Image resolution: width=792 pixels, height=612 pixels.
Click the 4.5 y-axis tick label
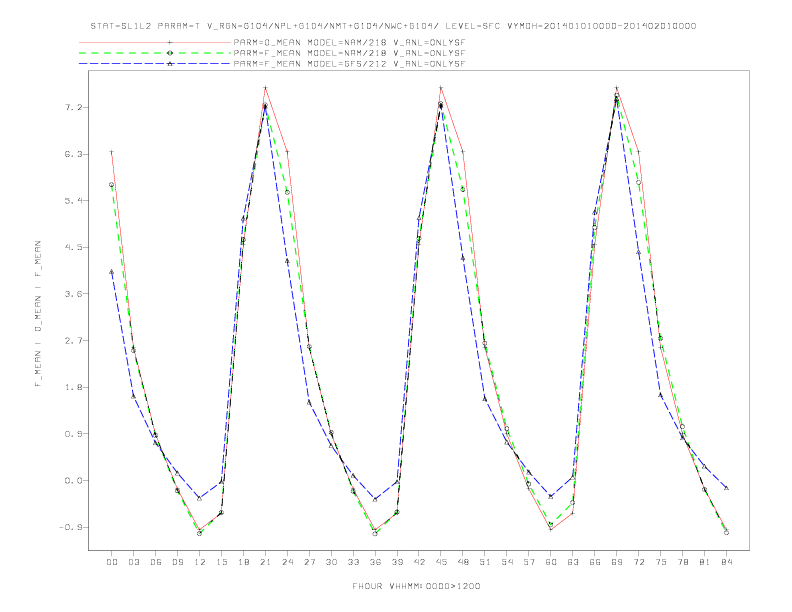coord(72,247)
